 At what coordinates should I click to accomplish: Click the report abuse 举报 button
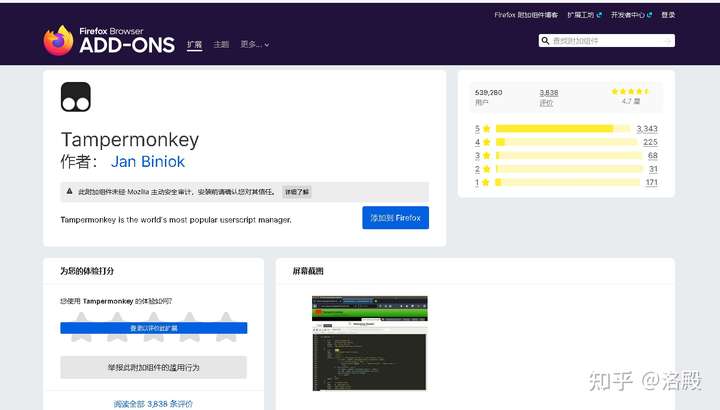[x=153, y=367]
